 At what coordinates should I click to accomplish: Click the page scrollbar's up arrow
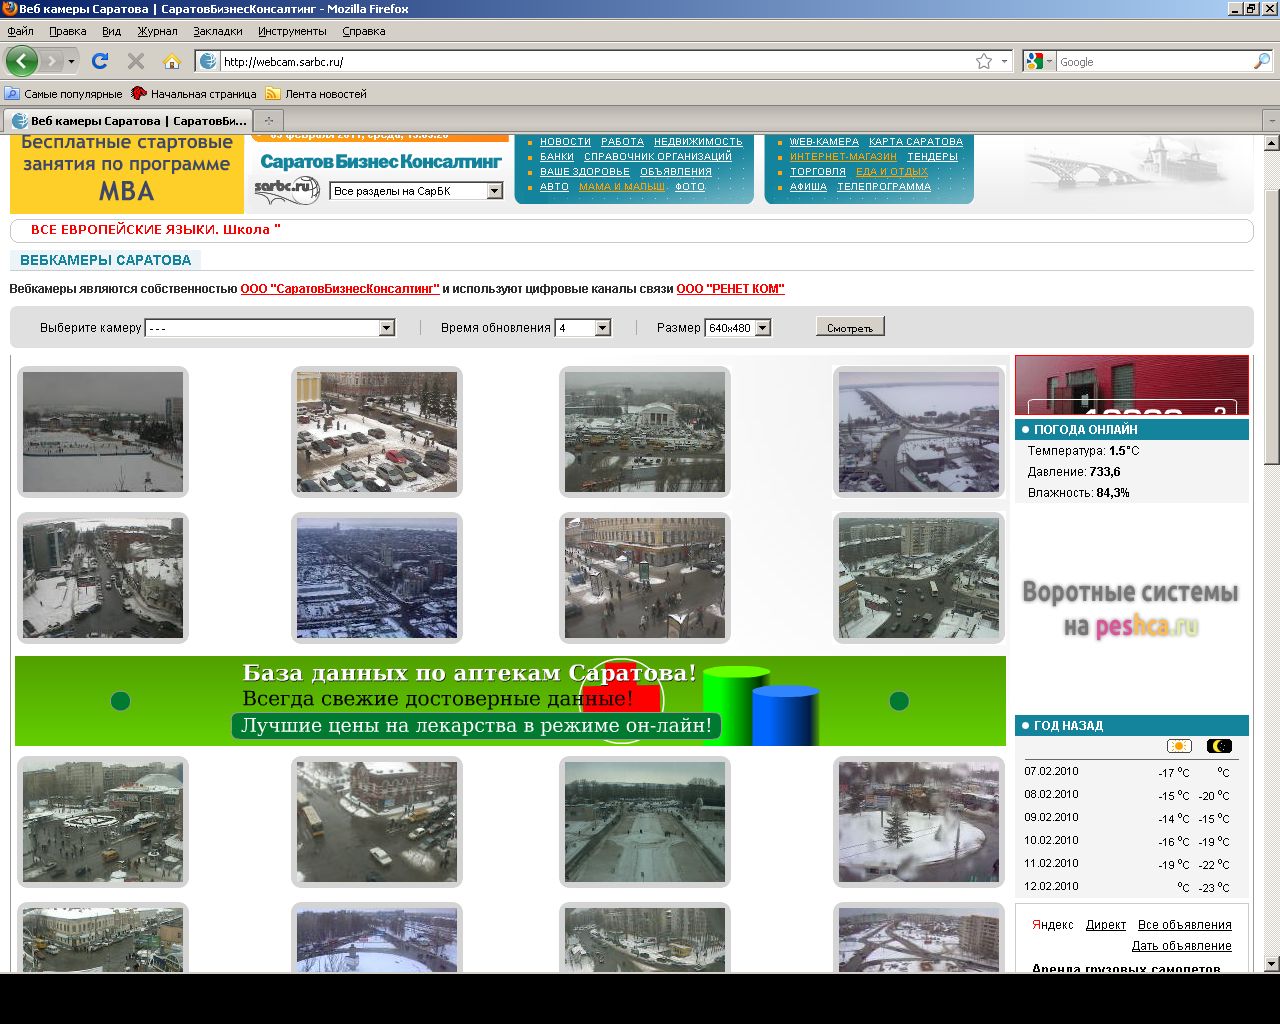(x=1271, y=143)
